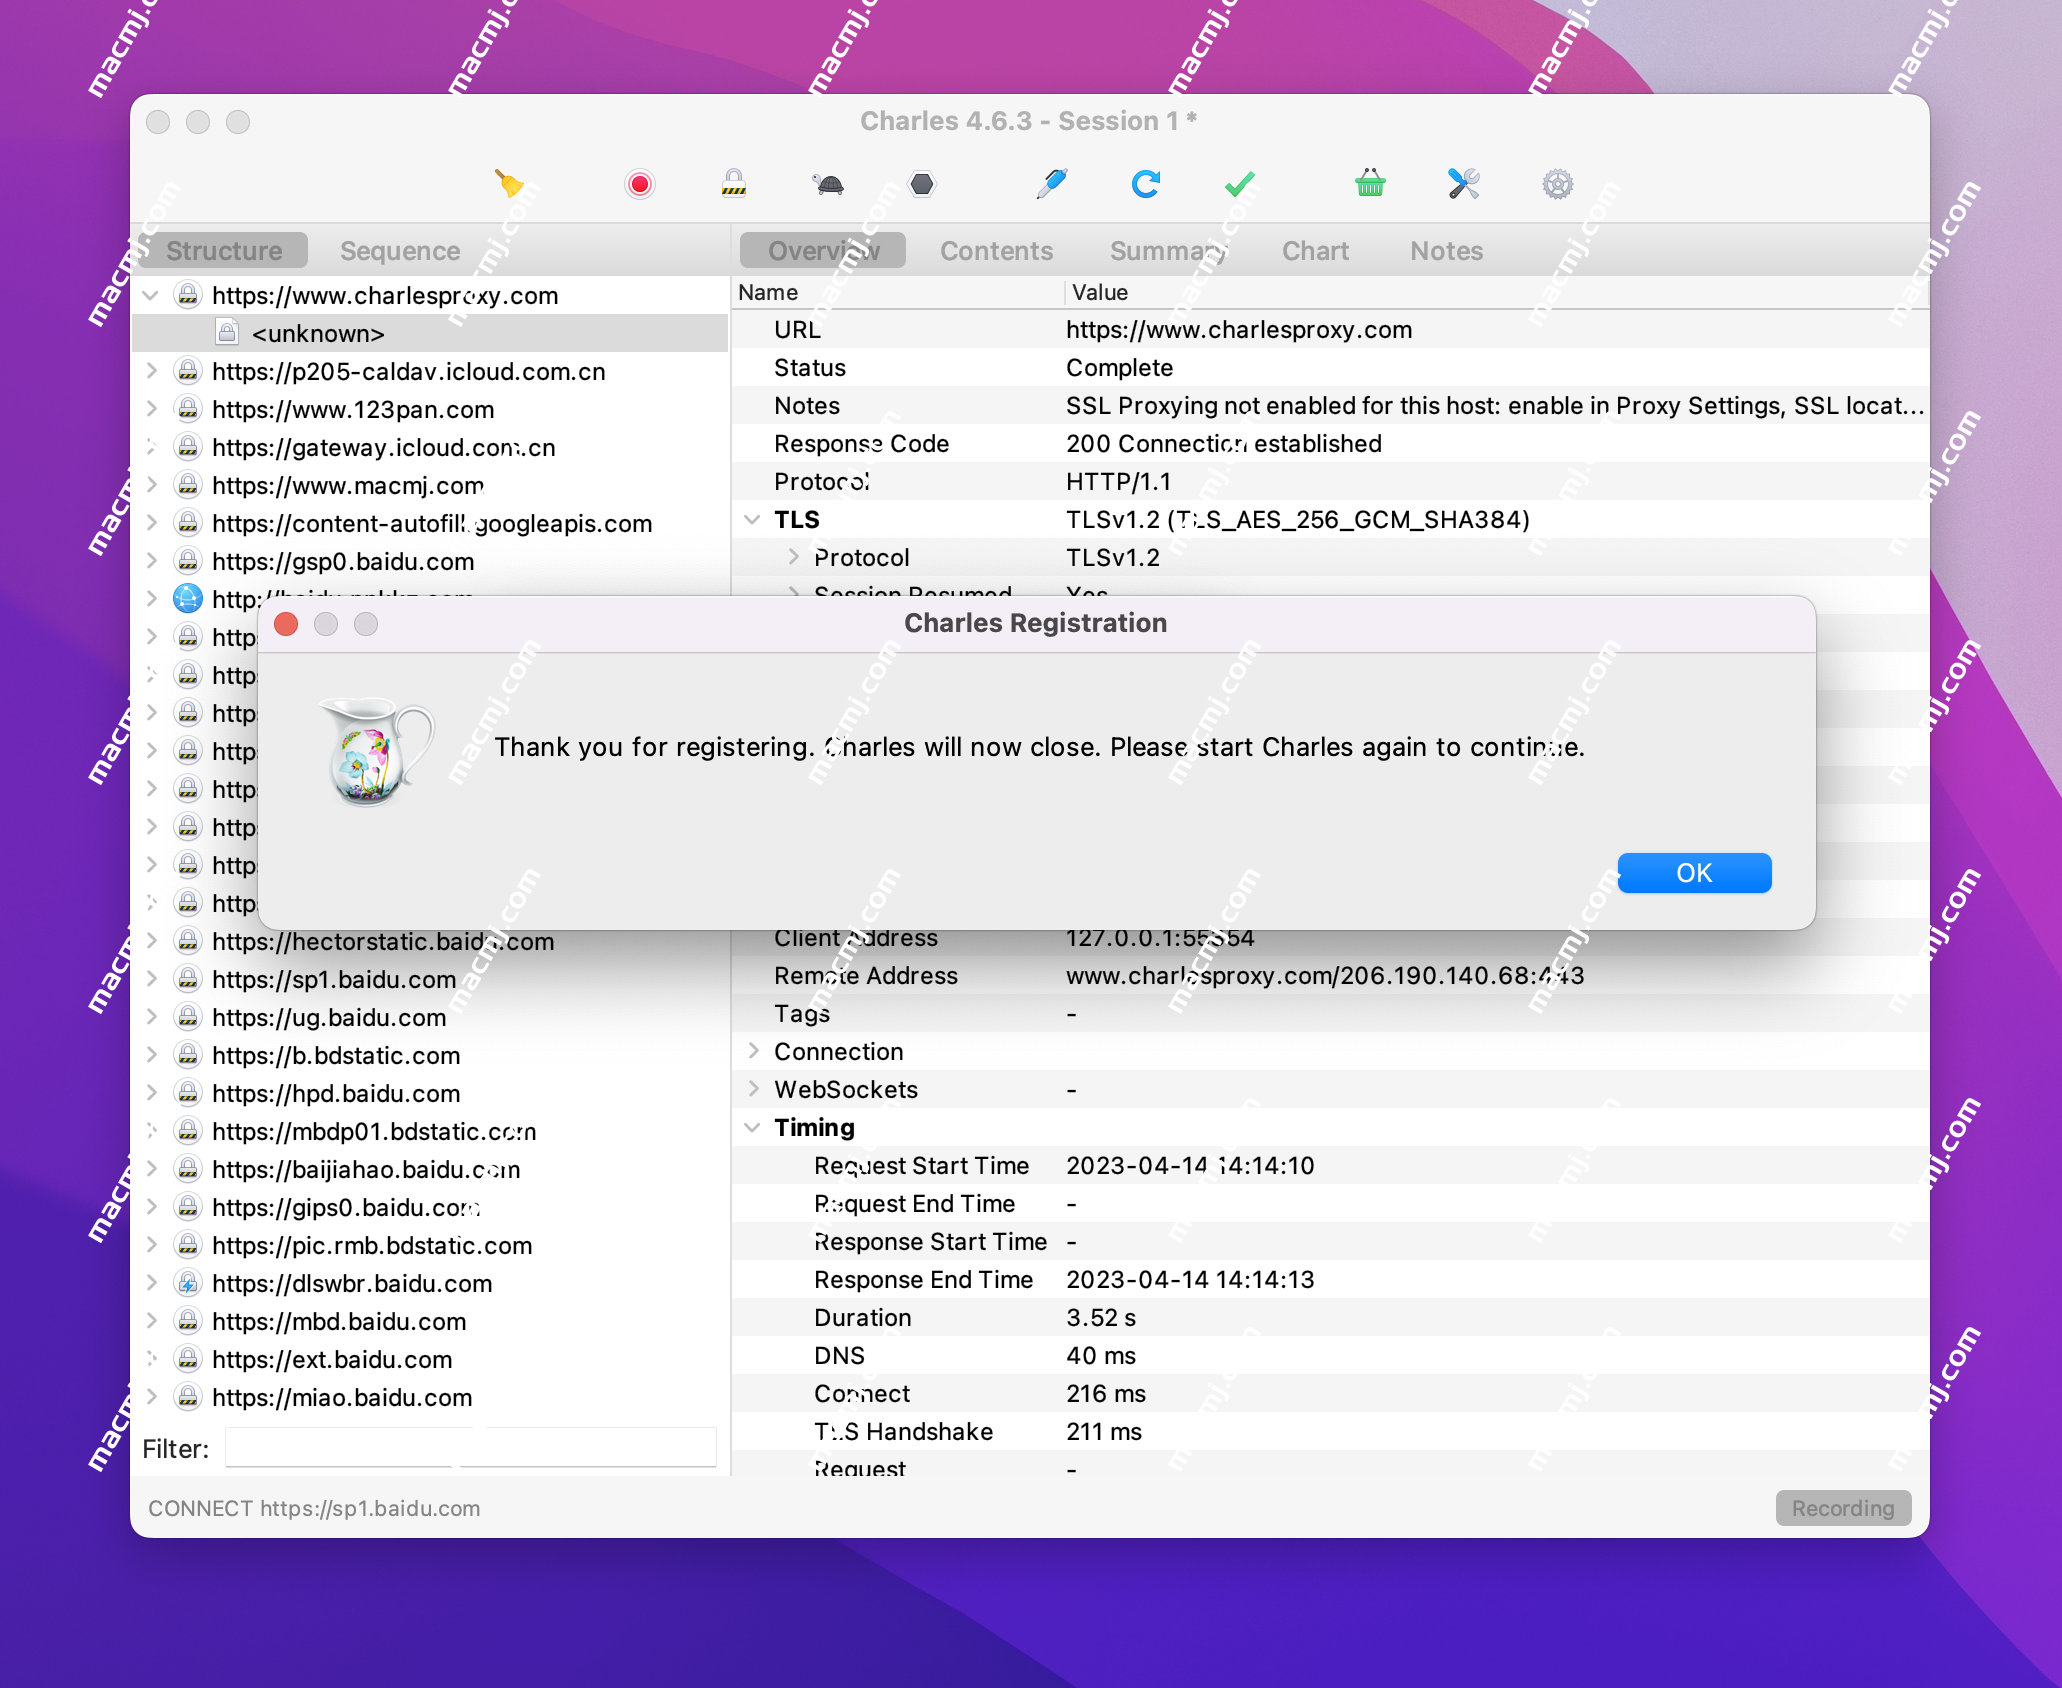The width and height of the screenshot is (2062, 1688).
Task: Click the Name column header
Action: click(898, 292)
